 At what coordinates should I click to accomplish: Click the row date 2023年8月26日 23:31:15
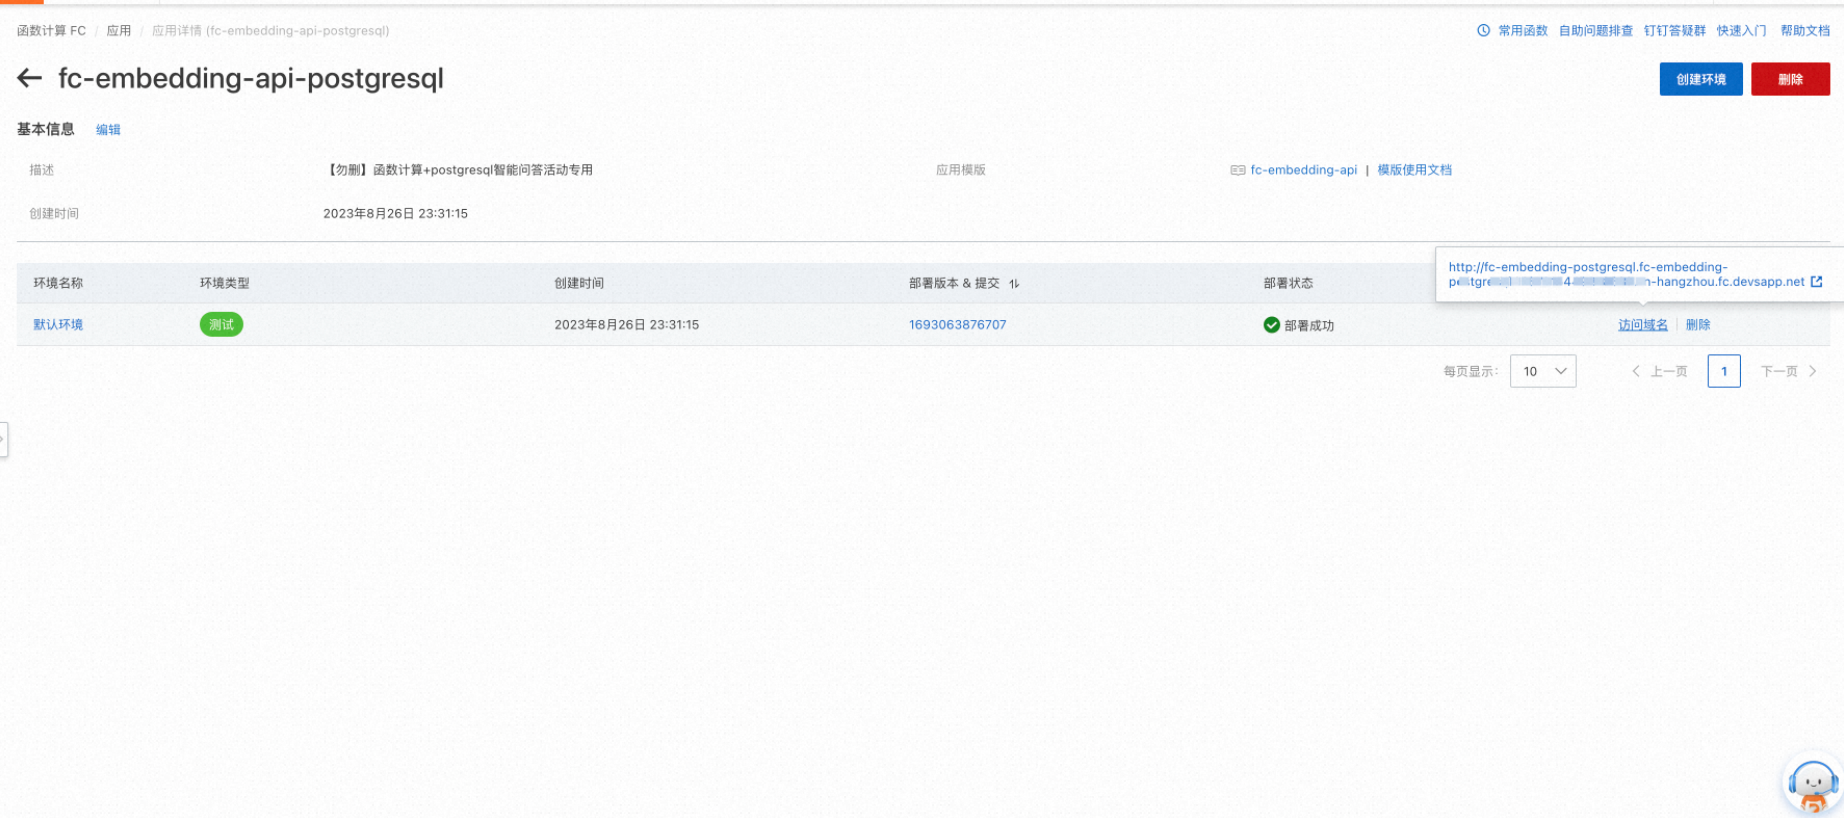pos(626,325)
